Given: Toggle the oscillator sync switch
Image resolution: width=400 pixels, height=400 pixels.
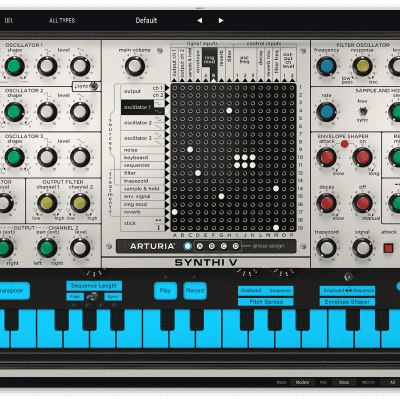Looking at the screenshot, I should (x=94, y=86).
